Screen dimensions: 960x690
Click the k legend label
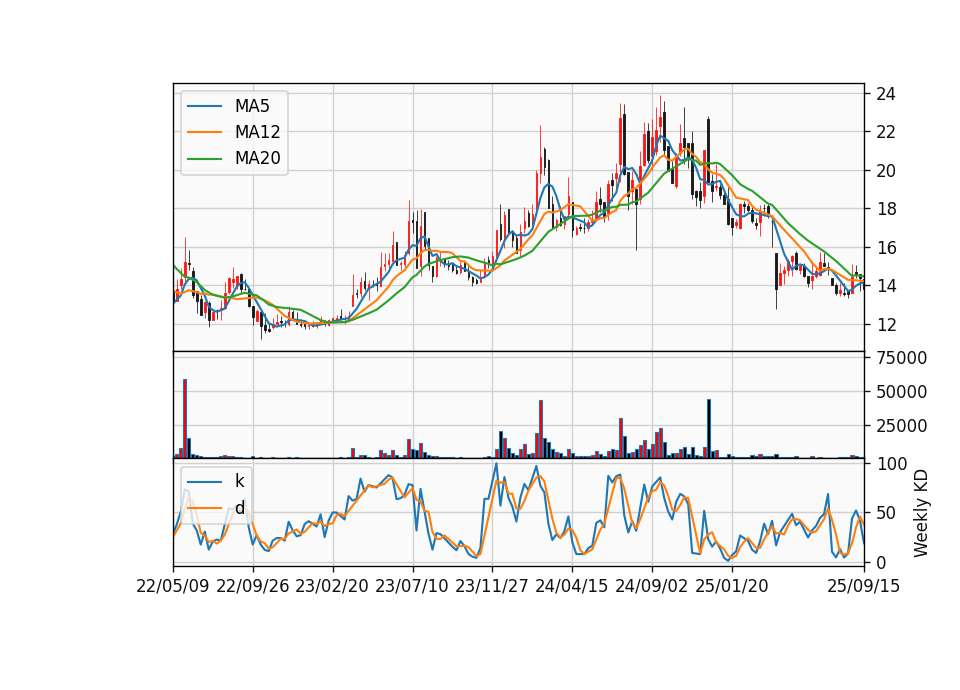(x=239, y=481)
